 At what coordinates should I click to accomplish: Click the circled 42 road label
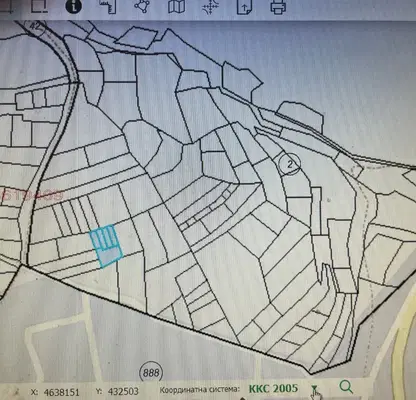tap(36, 27)
